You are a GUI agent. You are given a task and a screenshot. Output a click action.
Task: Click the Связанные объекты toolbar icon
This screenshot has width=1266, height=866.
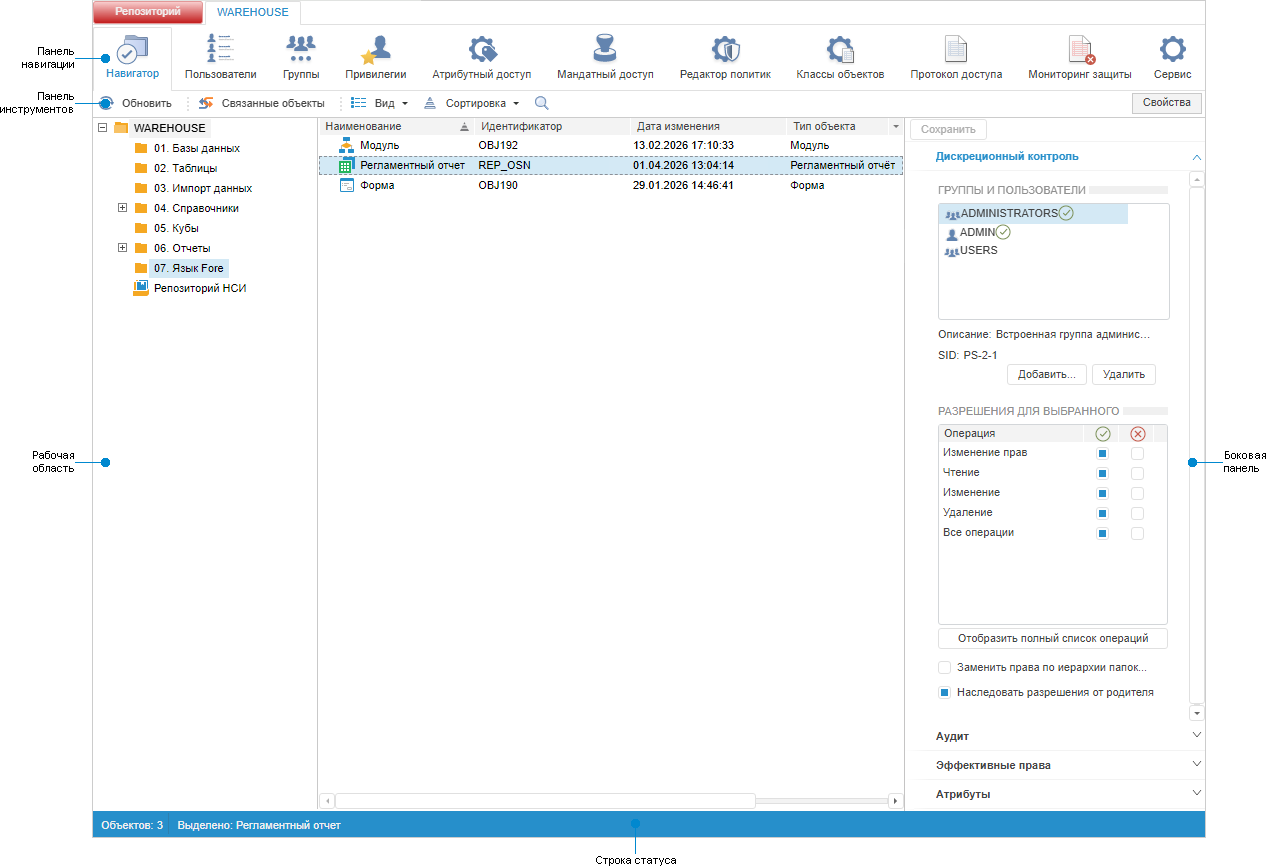205,103
